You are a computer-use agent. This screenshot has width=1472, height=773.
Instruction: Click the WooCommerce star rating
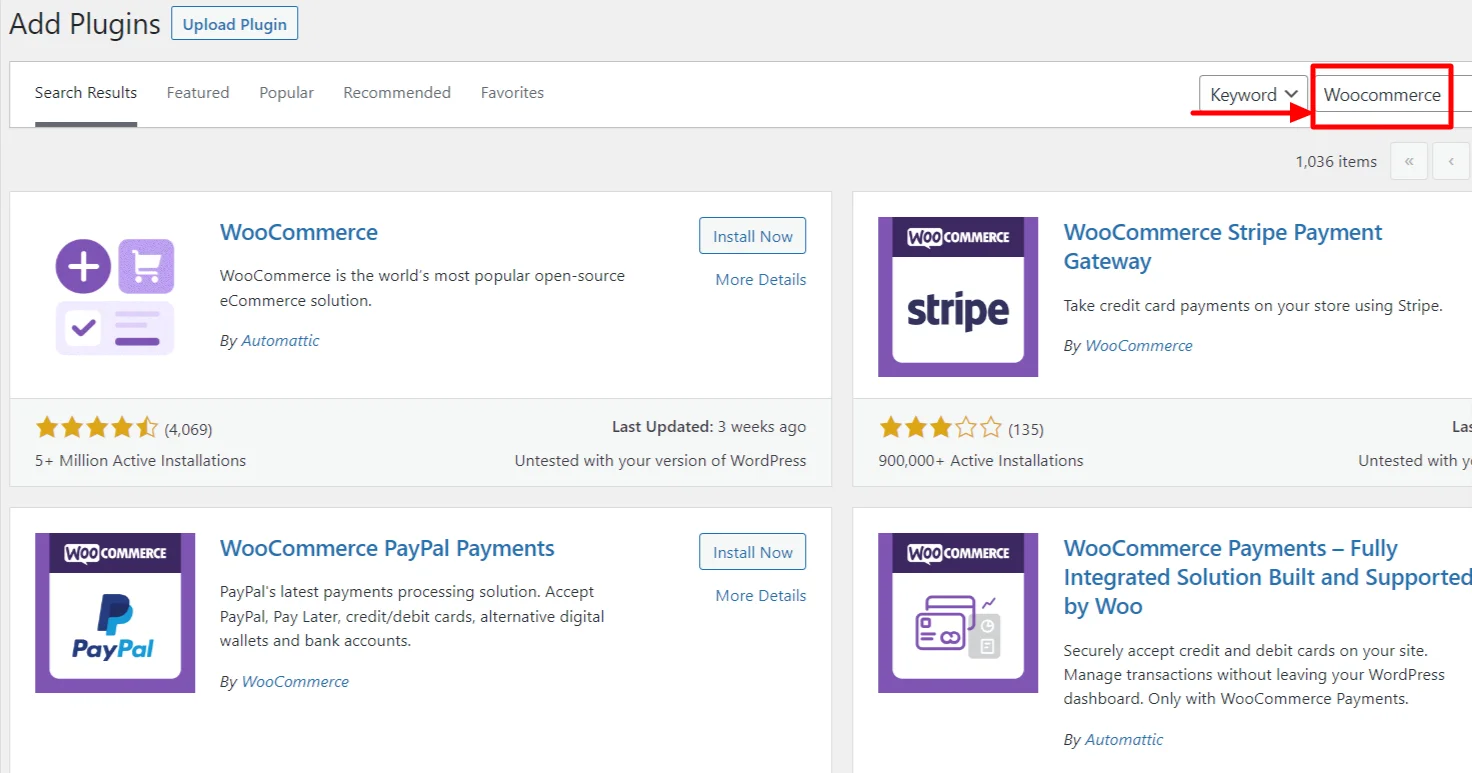pos(97,429)
